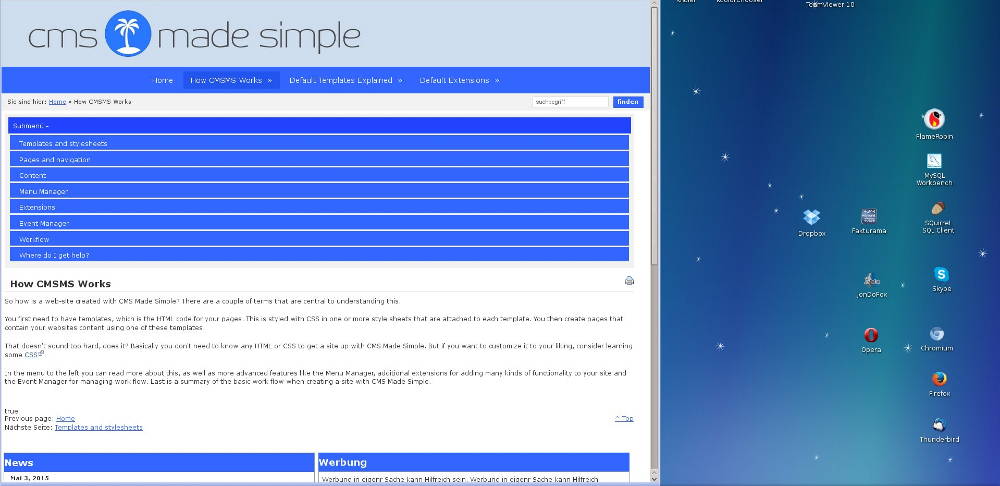The width and height of the screenshot is (1000, 486).
Task: Click the News section header
Action: tap(159, 462)
